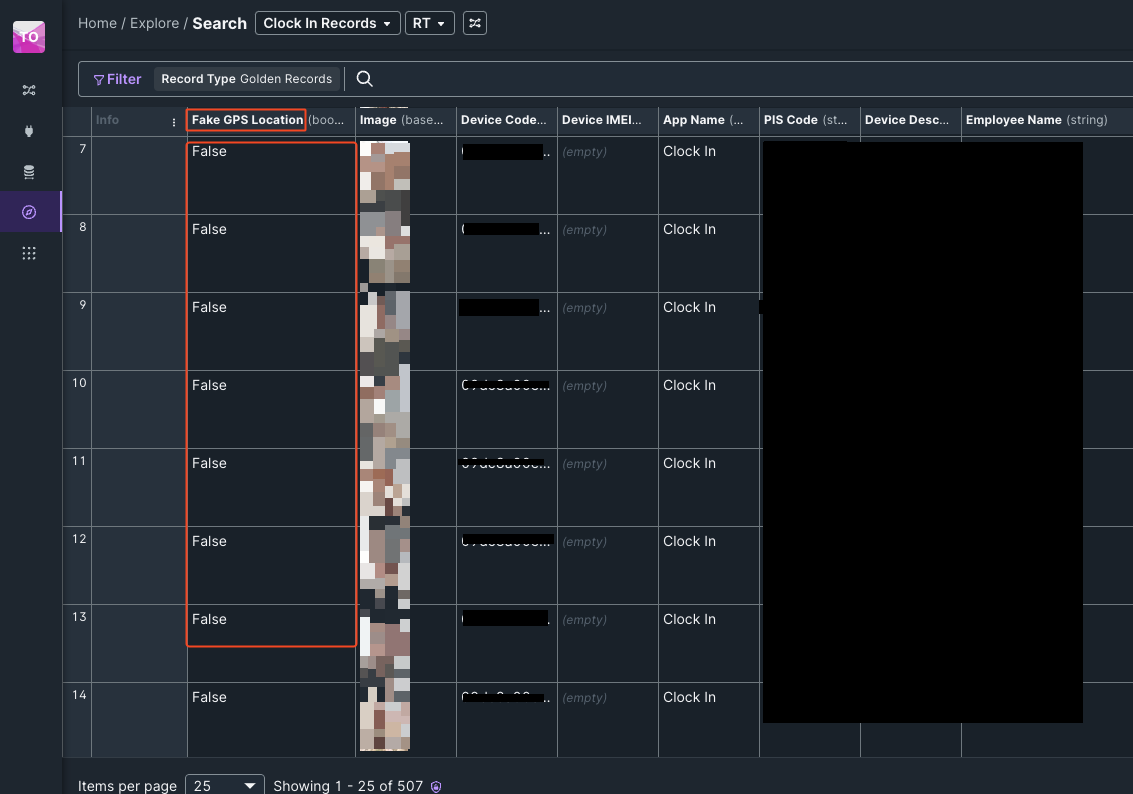Click the search magnifier icon

365,79
